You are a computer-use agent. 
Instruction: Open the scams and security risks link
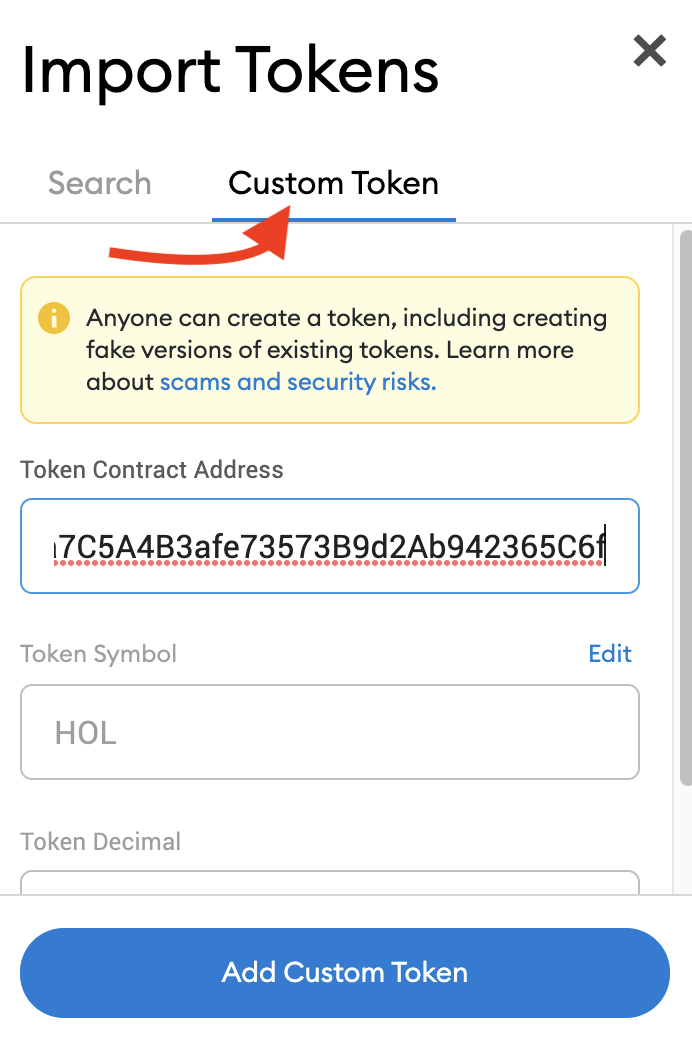pyautogui.click(x=298, y=382)
